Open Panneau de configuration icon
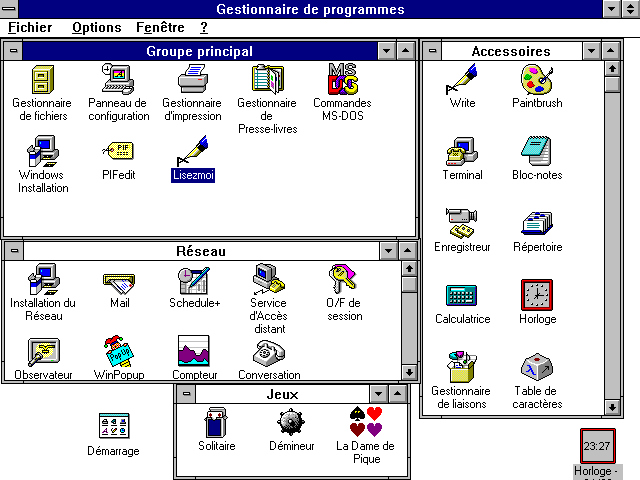Image resolution: width=640 pixels, height=480 pixels. [x=118, y=79]
